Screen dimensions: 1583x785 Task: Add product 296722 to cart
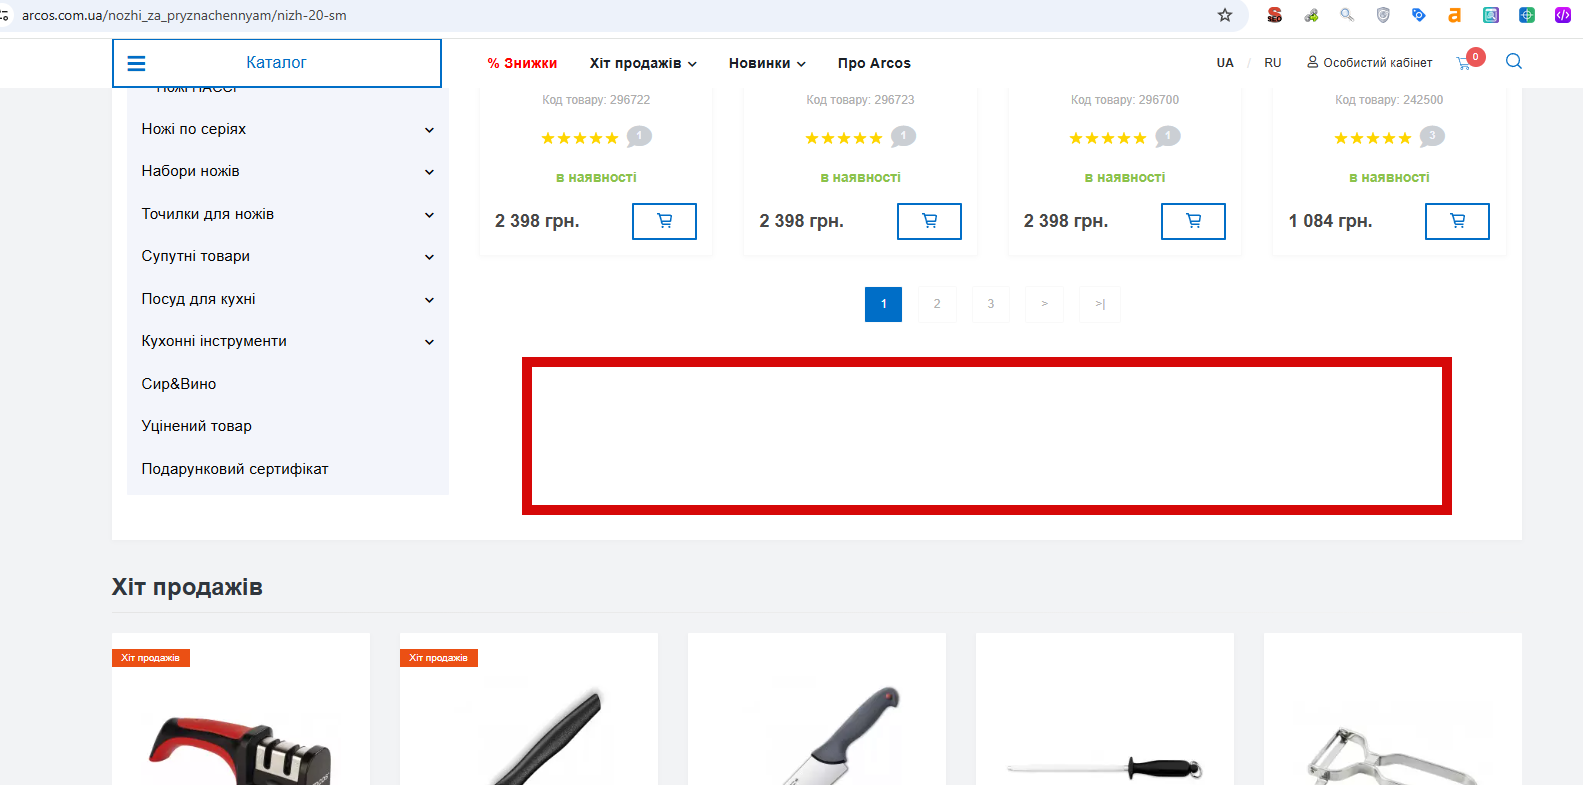[664, 221]
